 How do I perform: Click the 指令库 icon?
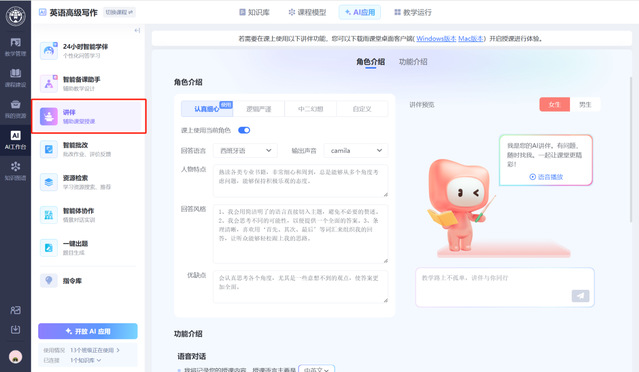pos(49,281)
